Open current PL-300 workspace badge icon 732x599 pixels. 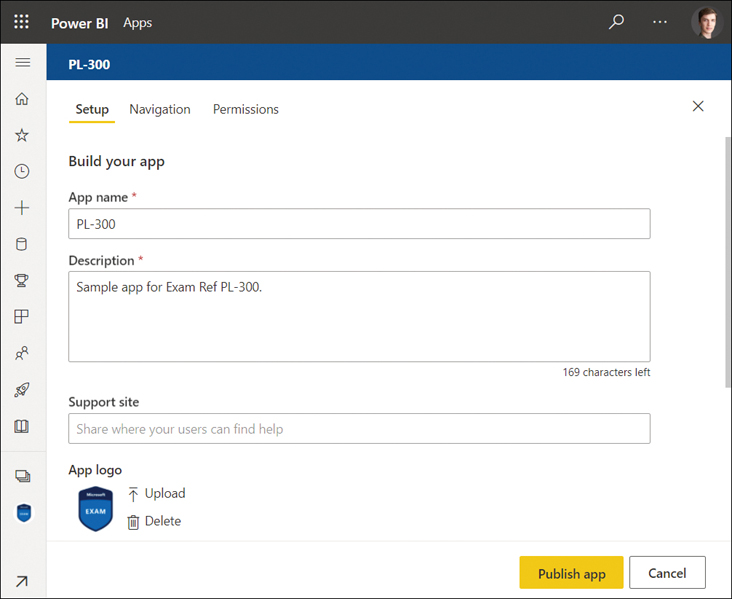coord(24,513)
